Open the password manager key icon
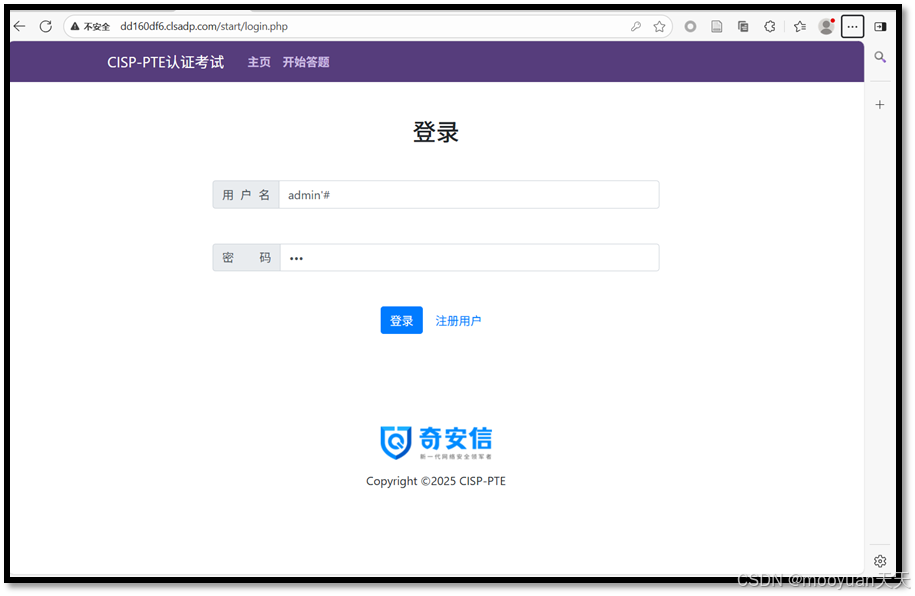915x596 pixels. click(637, 26)
